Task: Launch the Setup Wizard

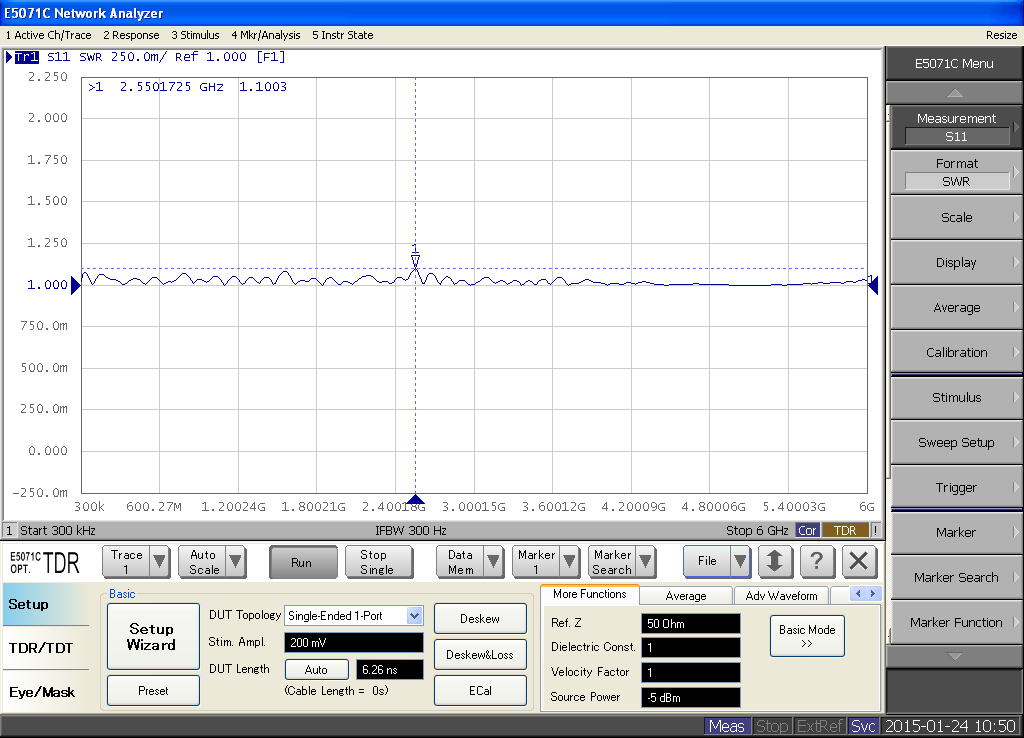Action: tap(152, 636)
